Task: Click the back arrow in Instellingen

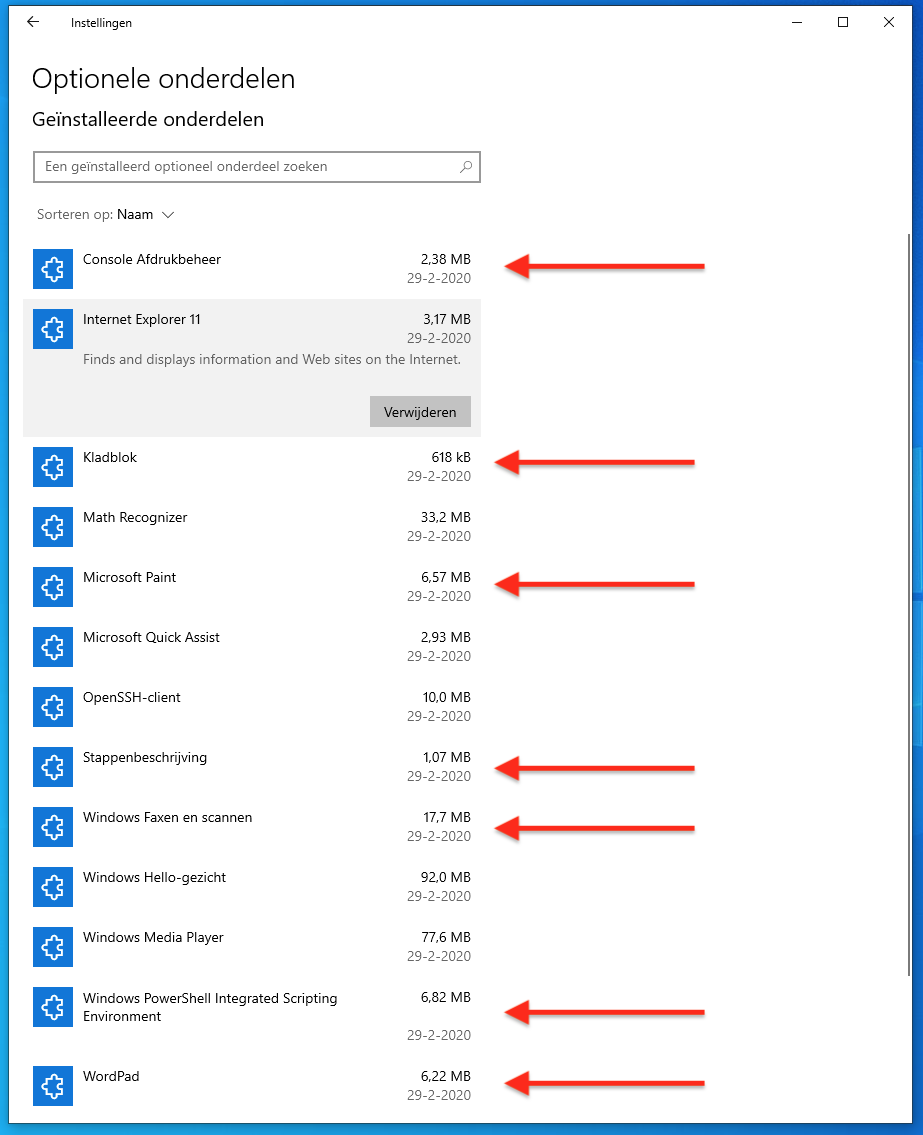Action: [33, 22]
